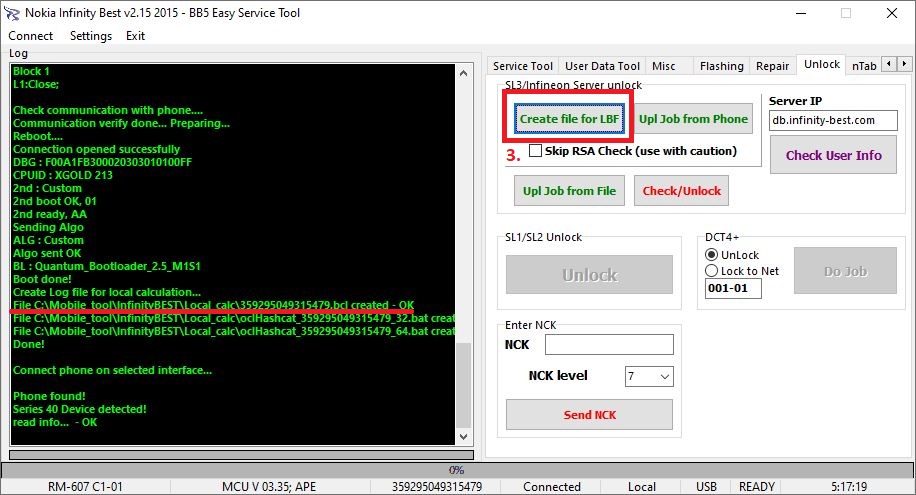Click status bar entry 'RM-607 C1-01'
This screenshot has width=916, height=495.
coord(85,487)
